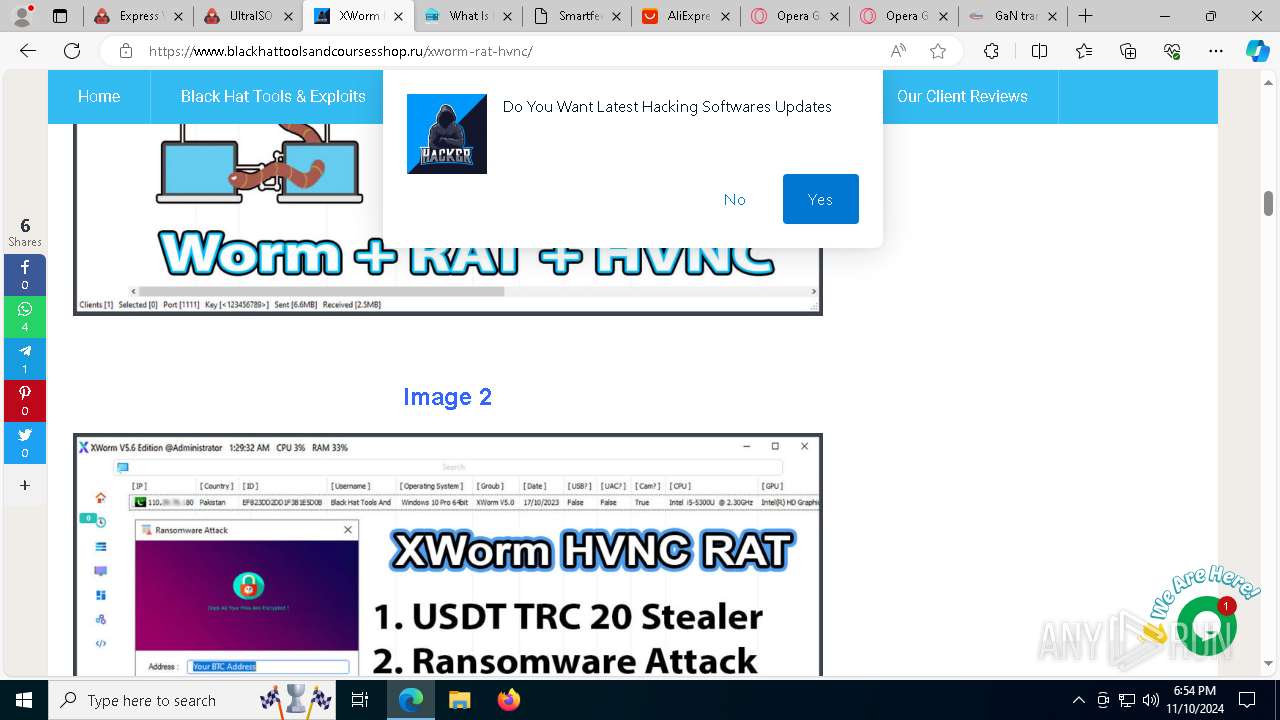Viewport: 1280px width, 720px height.
Task: Decline notifications with No button
Action: pyautogui.click(x=735, y=199)
